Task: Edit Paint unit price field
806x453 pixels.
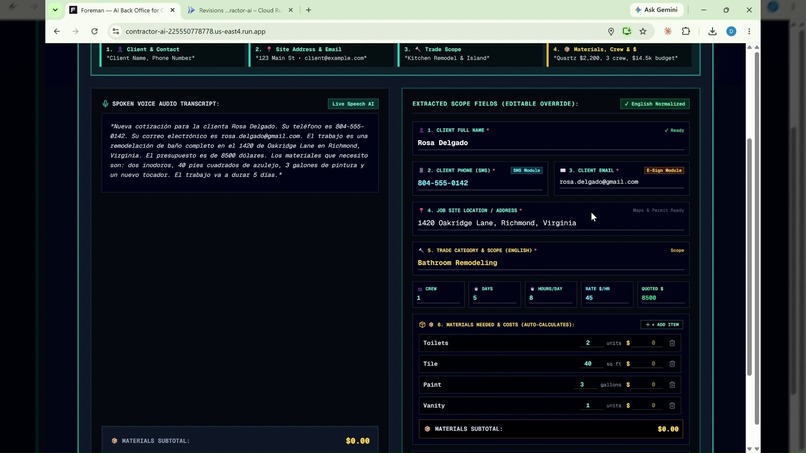Action: [647, 385]
